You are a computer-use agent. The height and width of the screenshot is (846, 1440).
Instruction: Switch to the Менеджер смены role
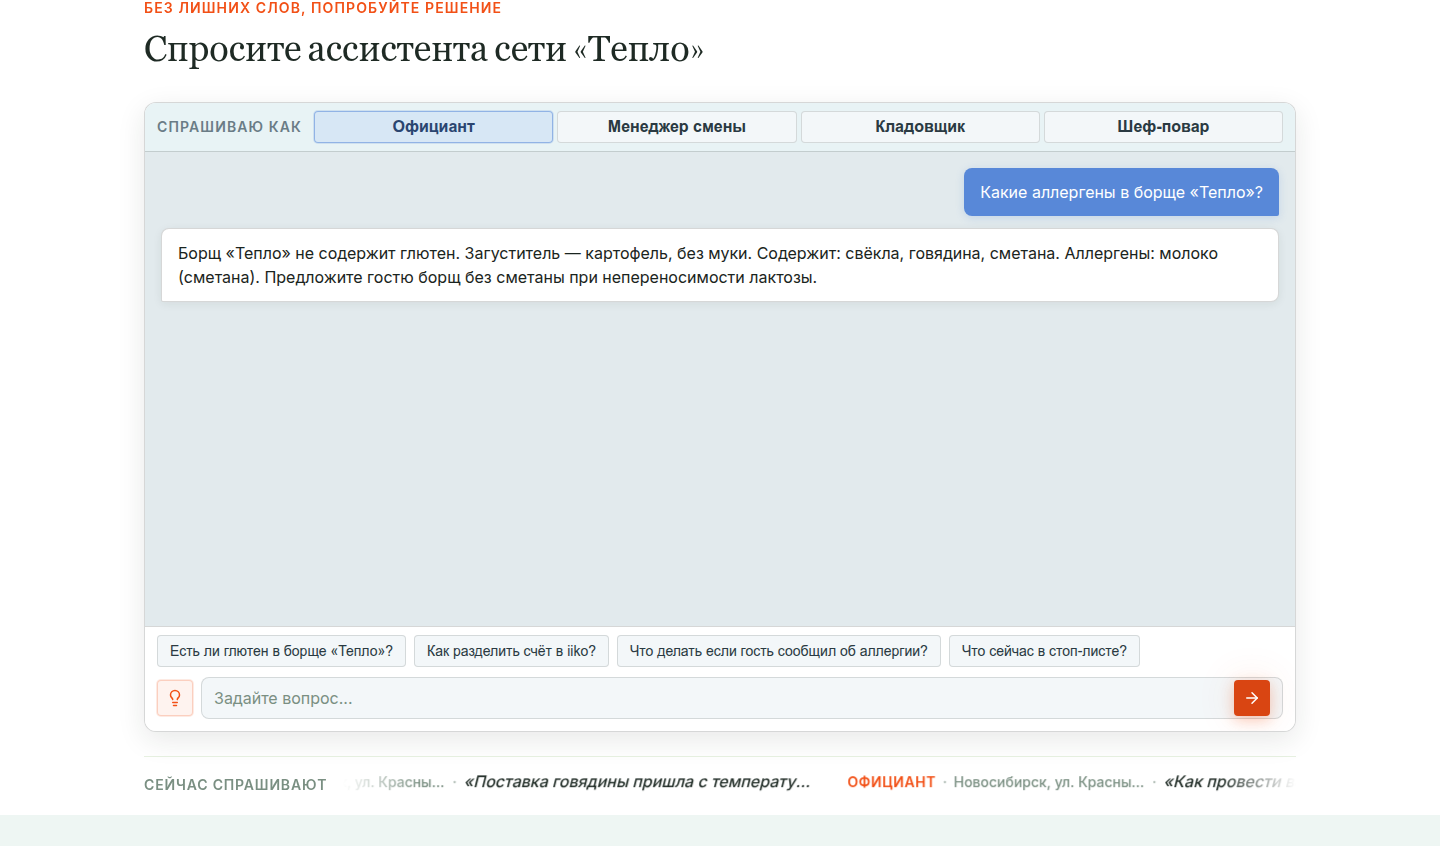(677, 127)
